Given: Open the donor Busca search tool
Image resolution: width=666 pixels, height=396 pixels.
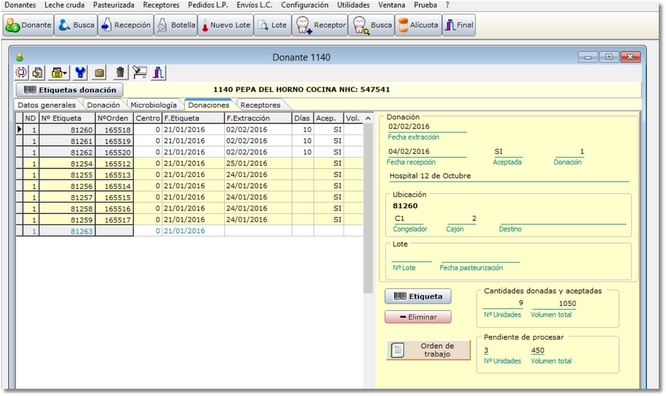Looking at the screenshot, I should tap(76, 25).
